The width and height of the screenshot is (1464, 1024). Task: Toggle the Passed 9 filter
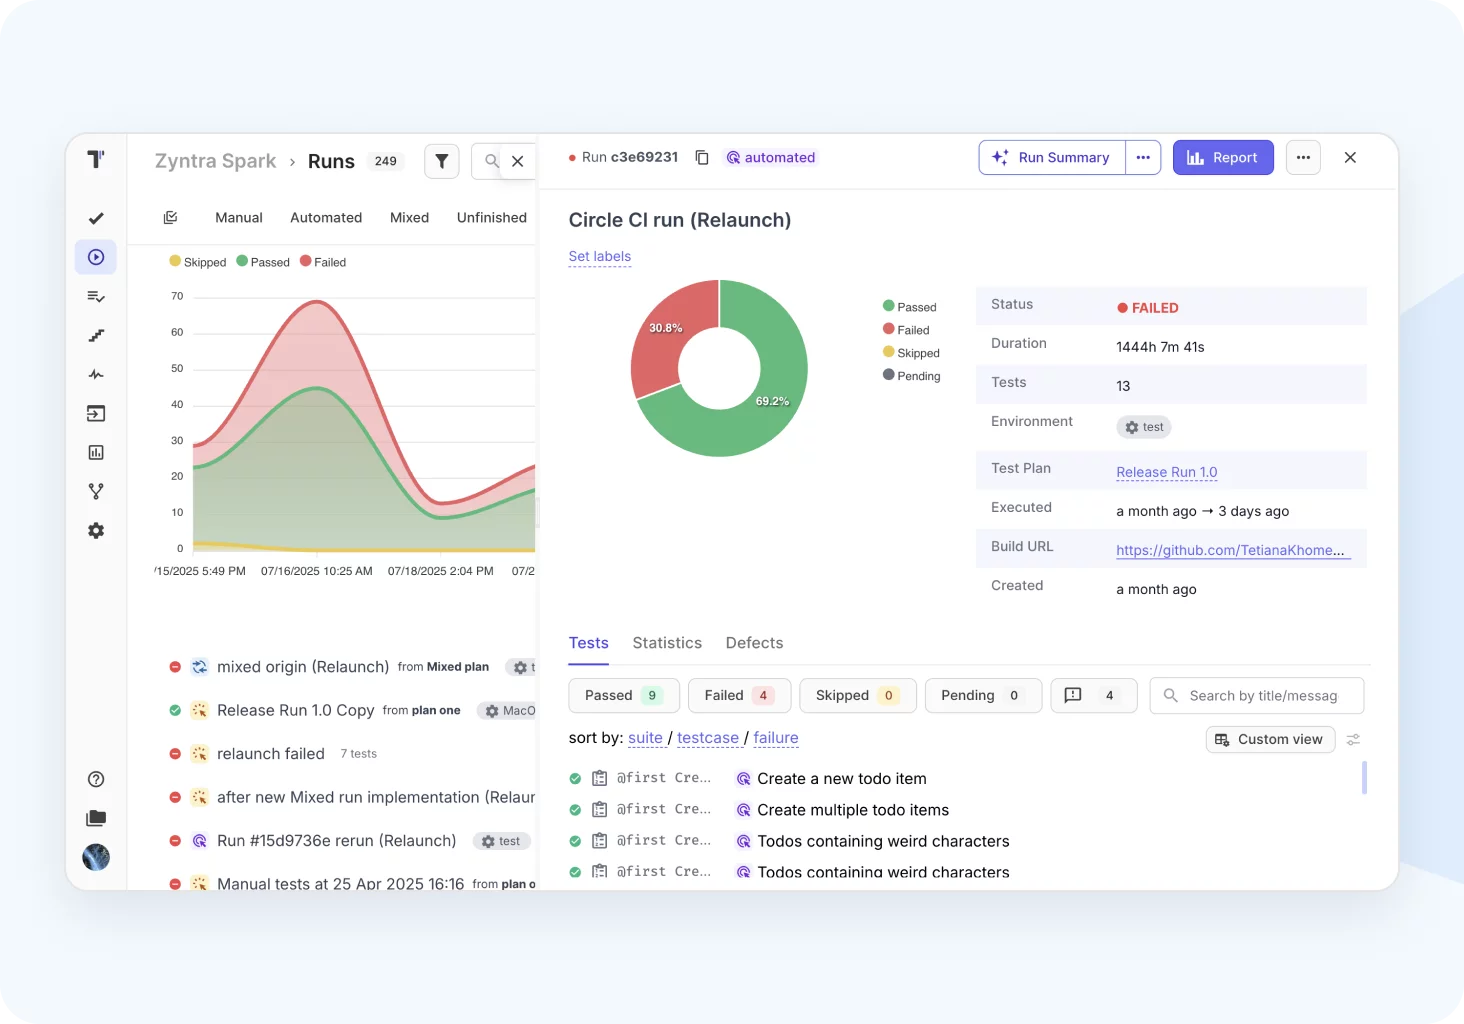point(623,696)
